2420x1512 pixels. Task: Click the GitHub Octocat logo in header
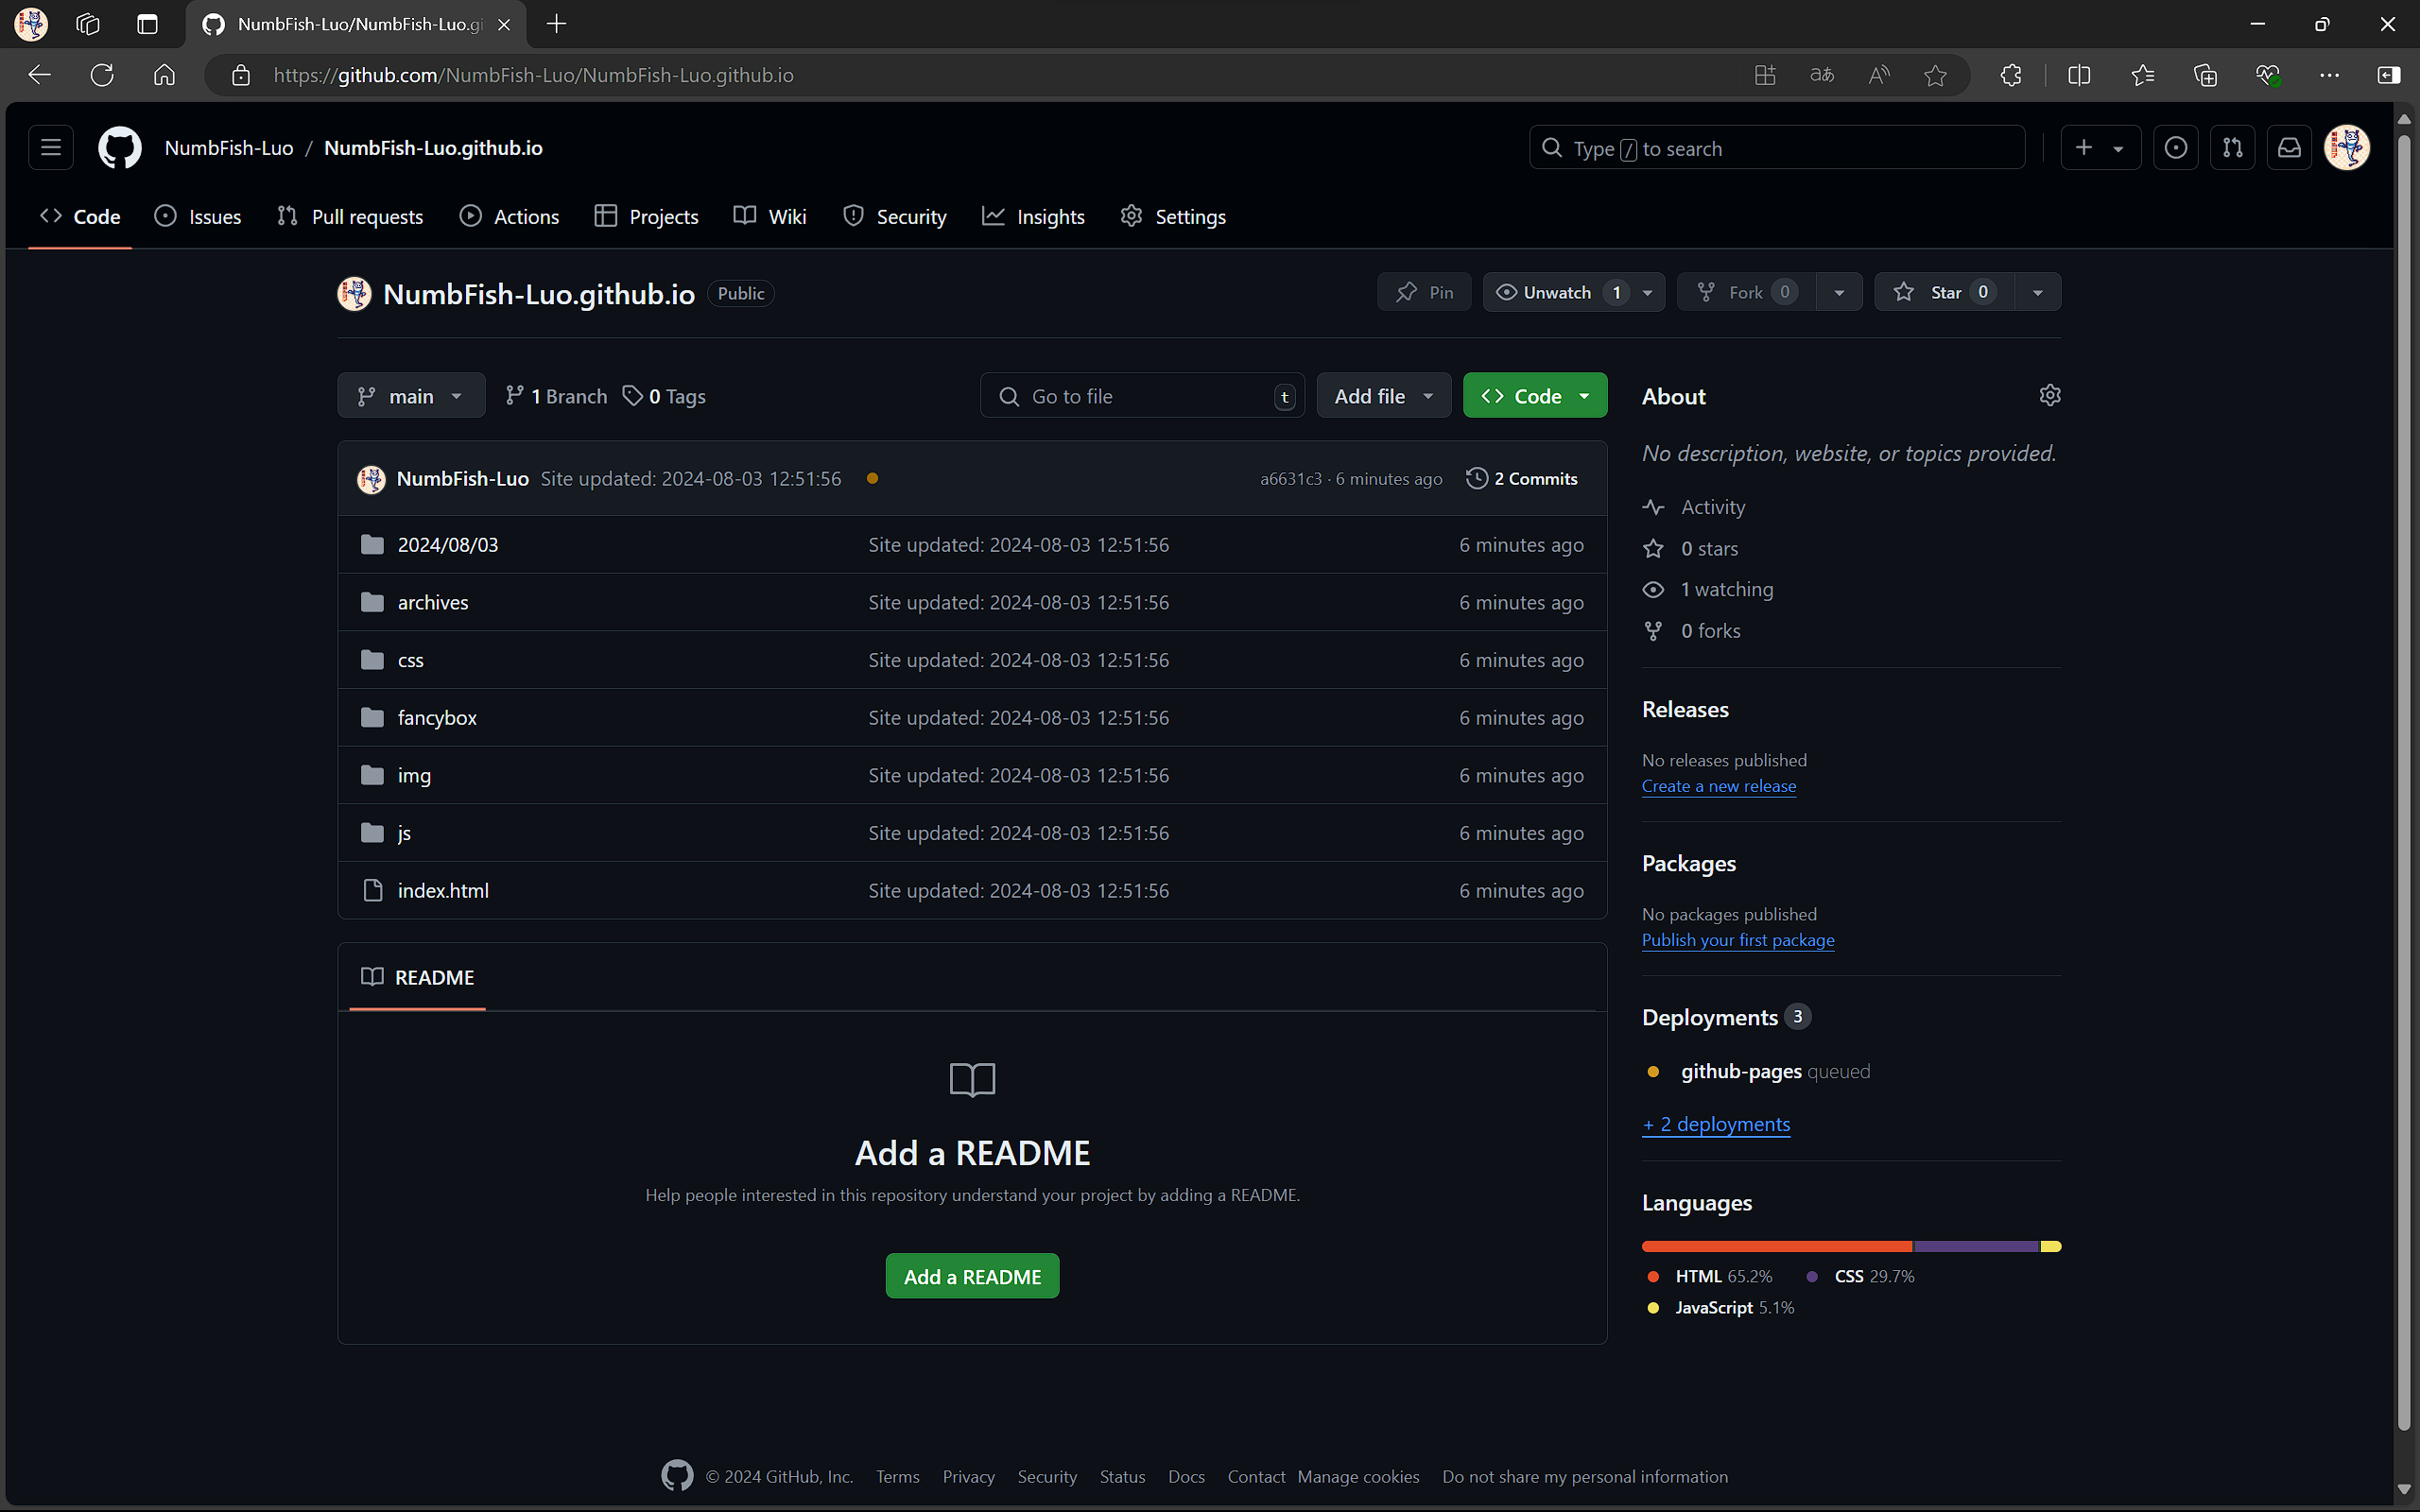(x=120, y=148)
